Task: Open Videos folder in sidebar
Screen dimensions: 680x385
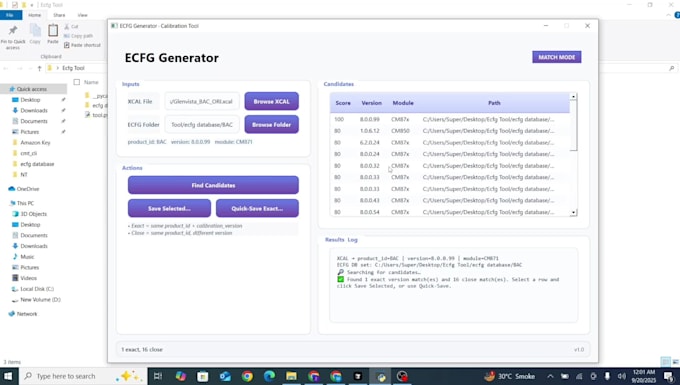Action: pos(28,278)
